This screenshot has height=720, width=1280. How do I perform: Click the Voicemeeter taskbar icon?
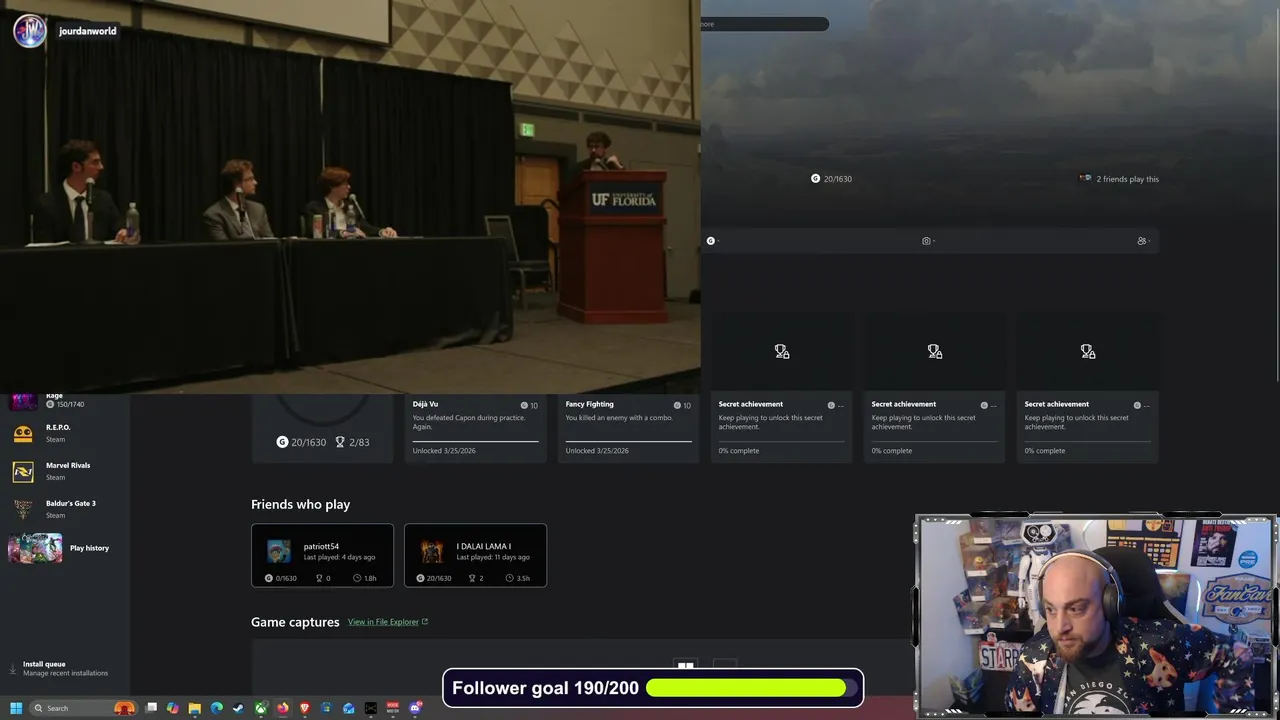(392, 708)
